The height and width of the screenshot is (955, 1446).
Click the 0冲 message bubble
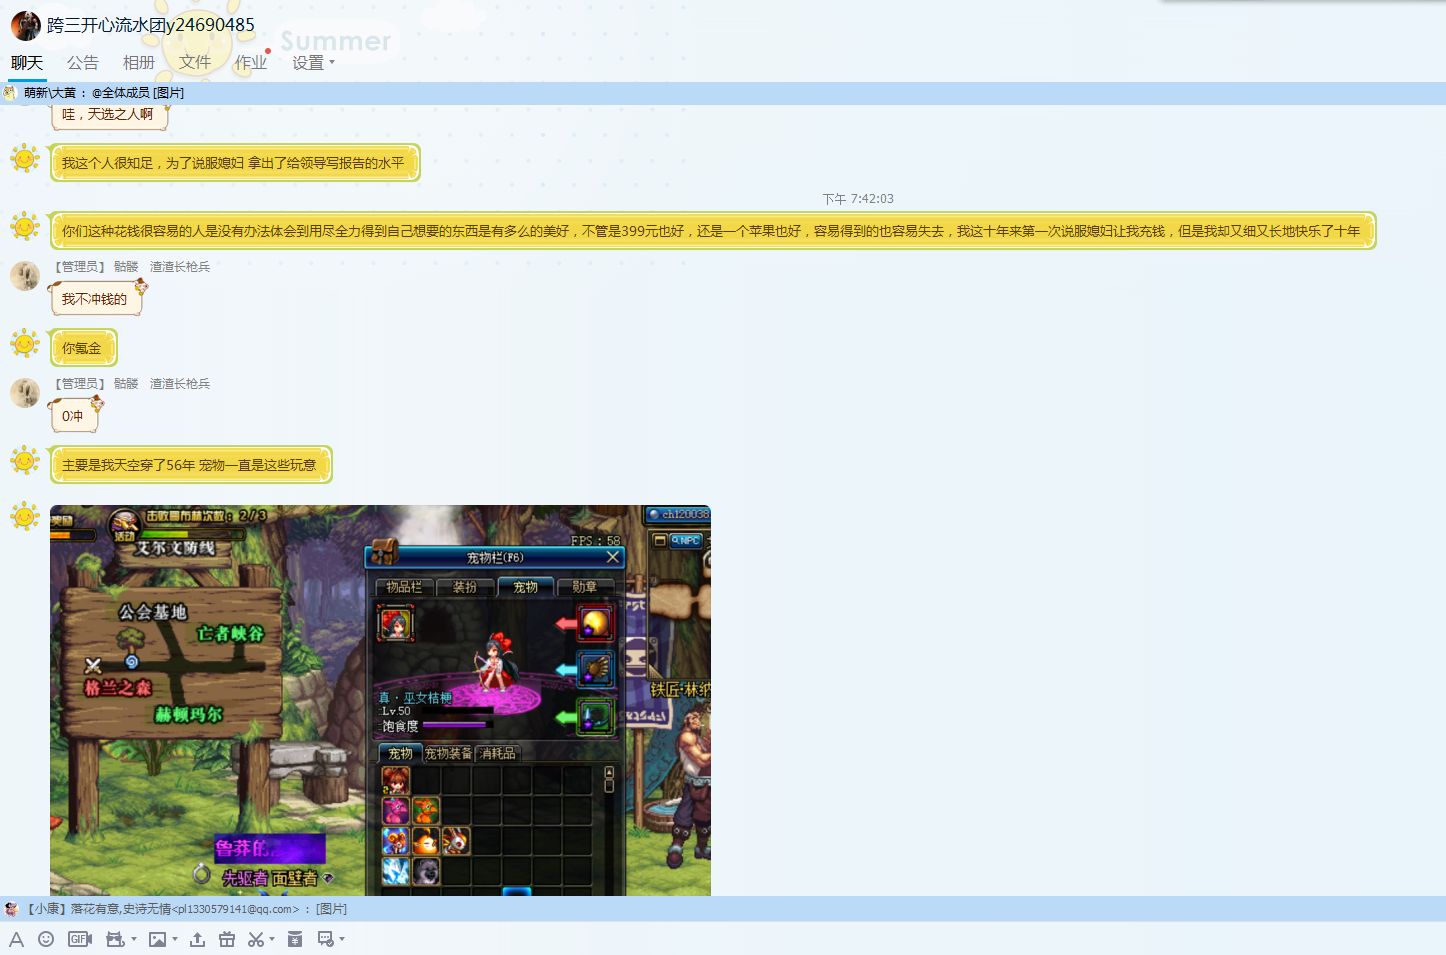point(73,415)
